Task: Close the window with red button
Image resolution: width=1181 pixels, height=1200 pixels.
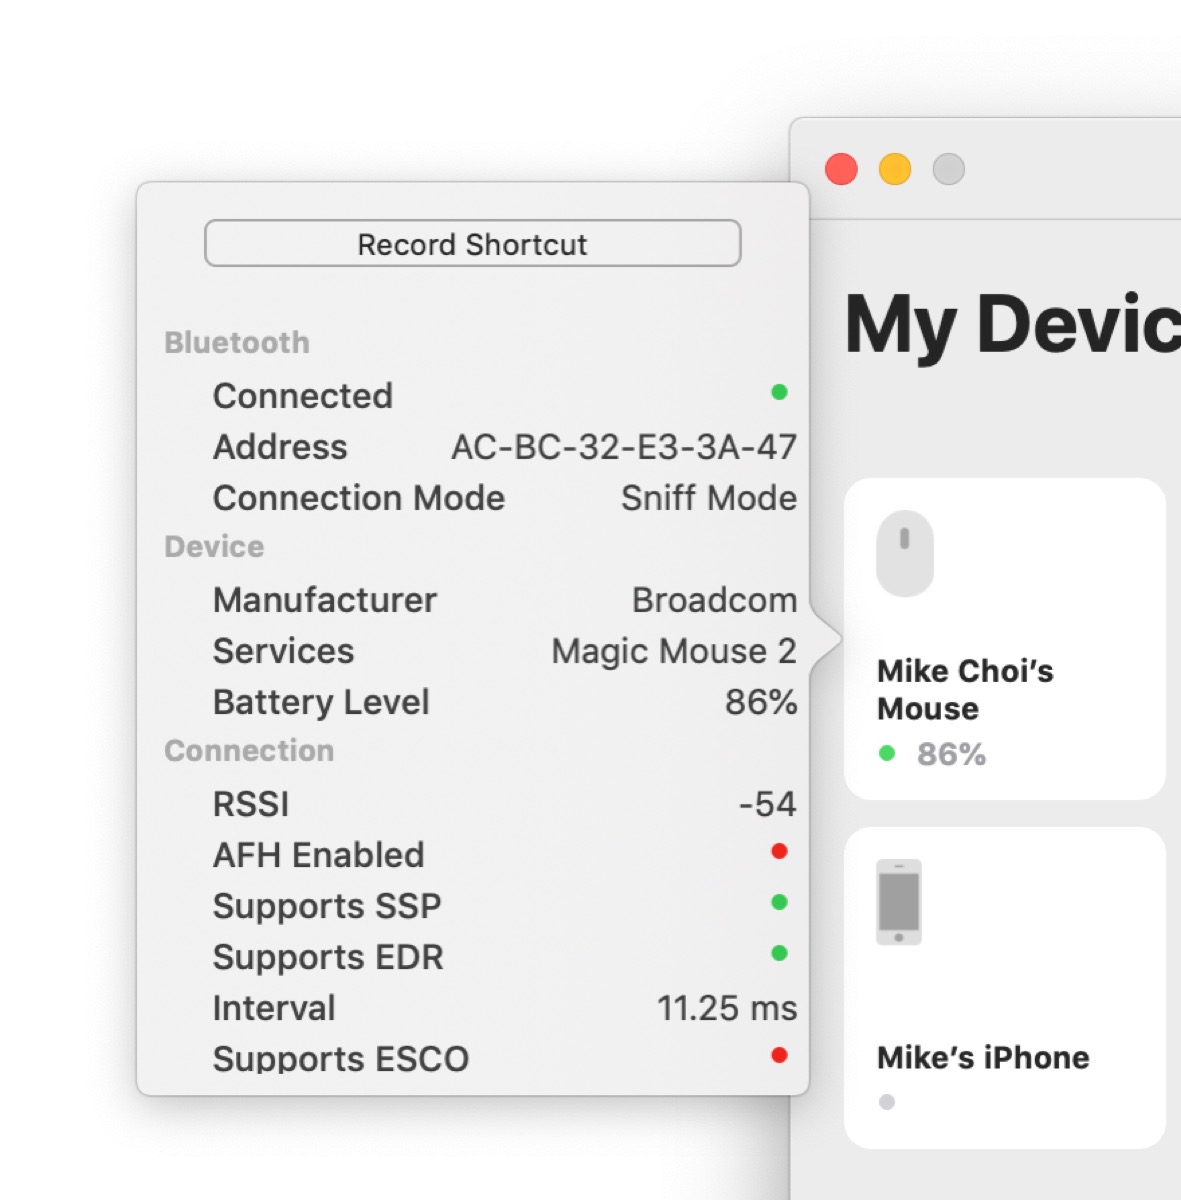Action: click(841, 169)
